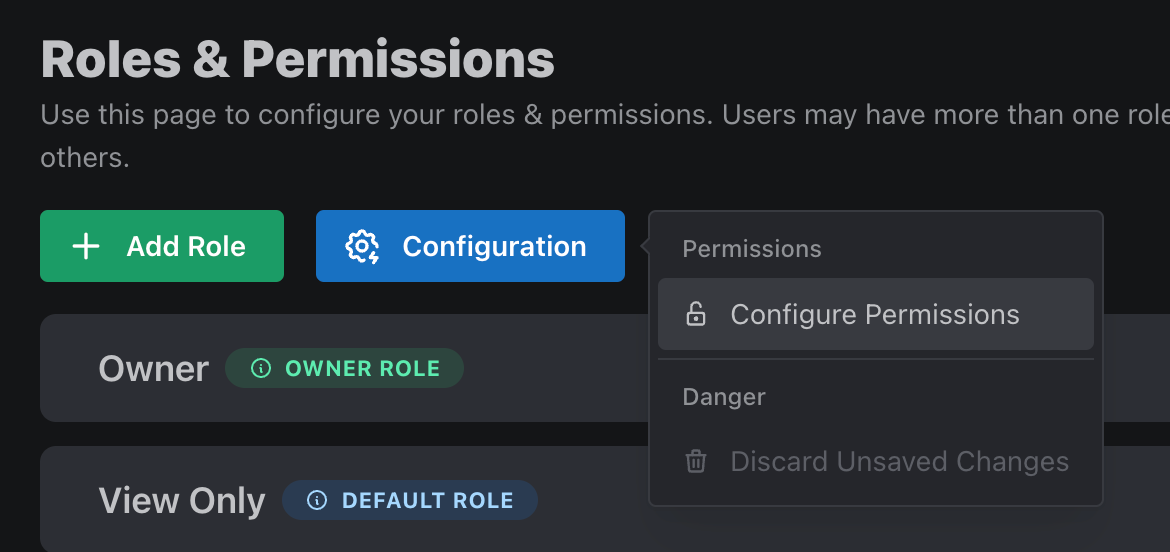Select Discard Unsaved Changes menu entry
This screenshot has height=552, width=1170.
(875, 461)
